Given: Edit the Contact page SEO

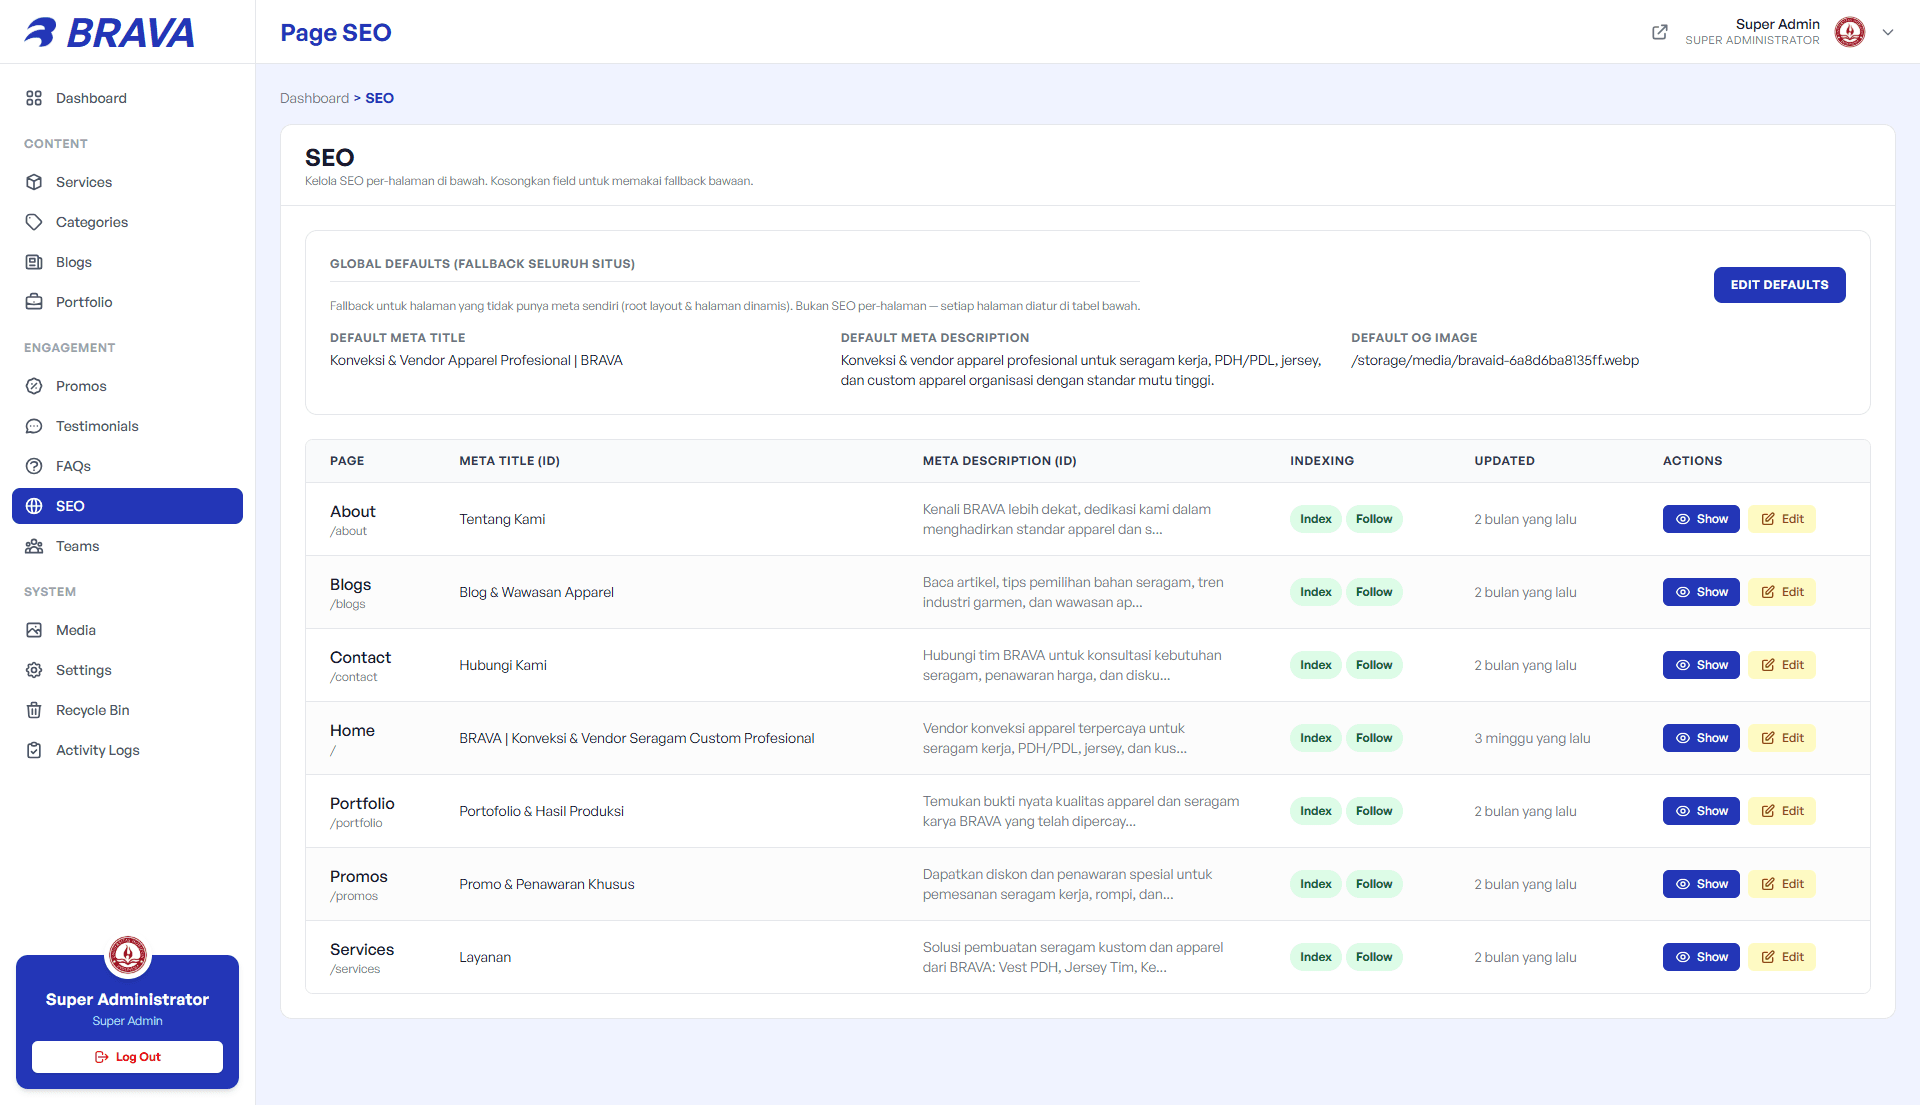Looking at the screenshot, I should pyautogui.click(x=1782, y=665).
